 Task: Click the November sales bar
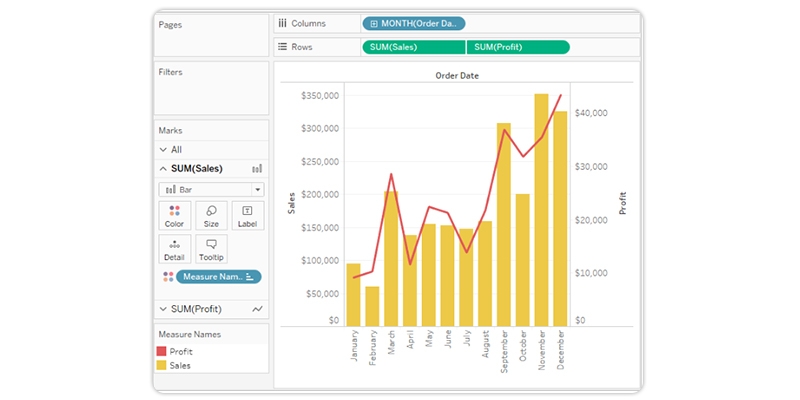coord(541,210)
